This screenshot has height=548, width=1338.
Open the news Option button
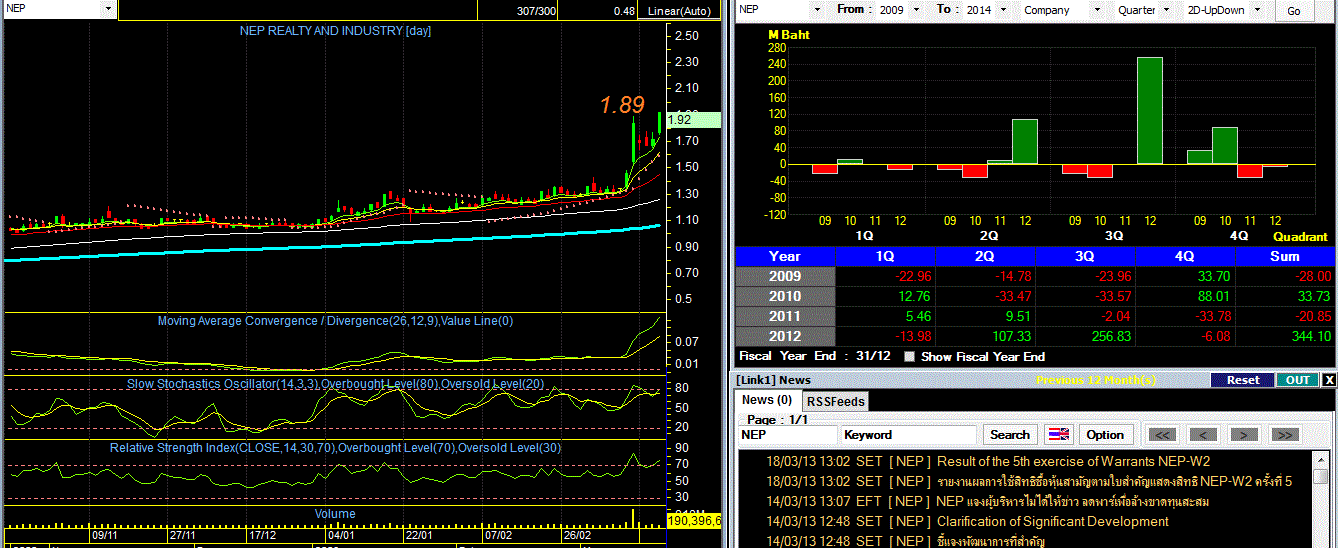[1105, 434]
